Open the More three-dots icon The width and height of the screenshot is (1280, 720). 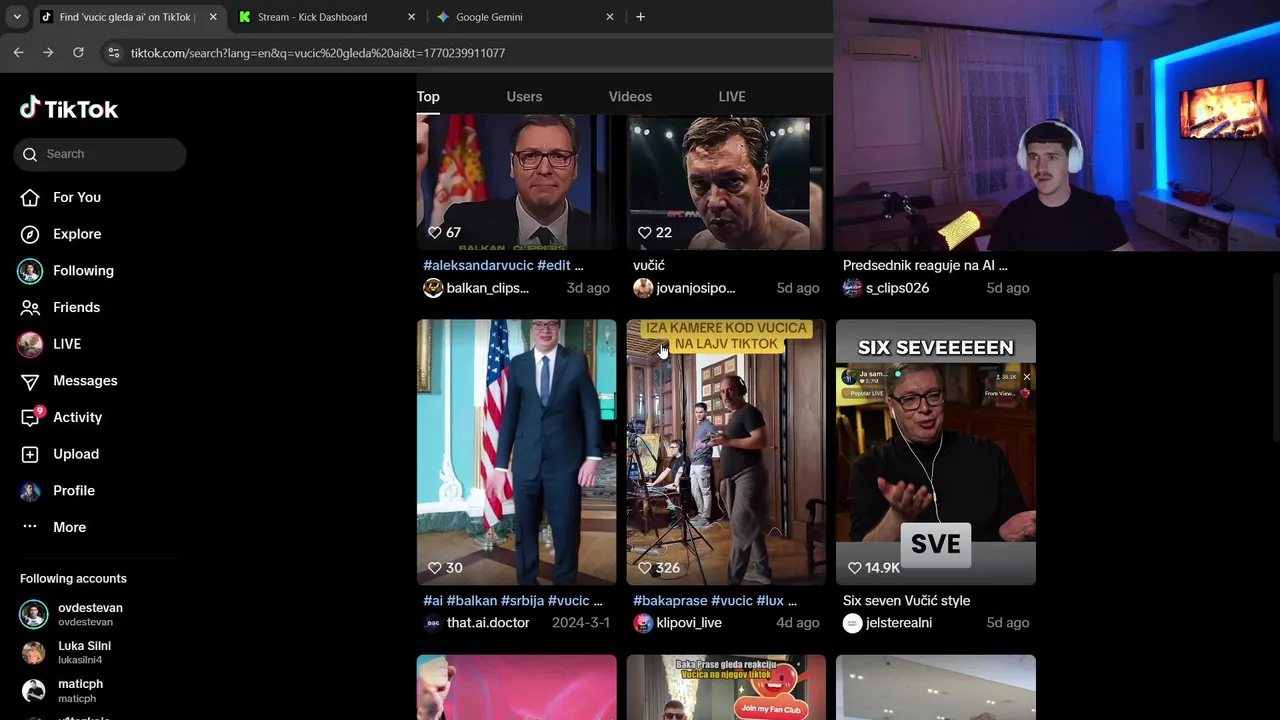click(30, 527)
